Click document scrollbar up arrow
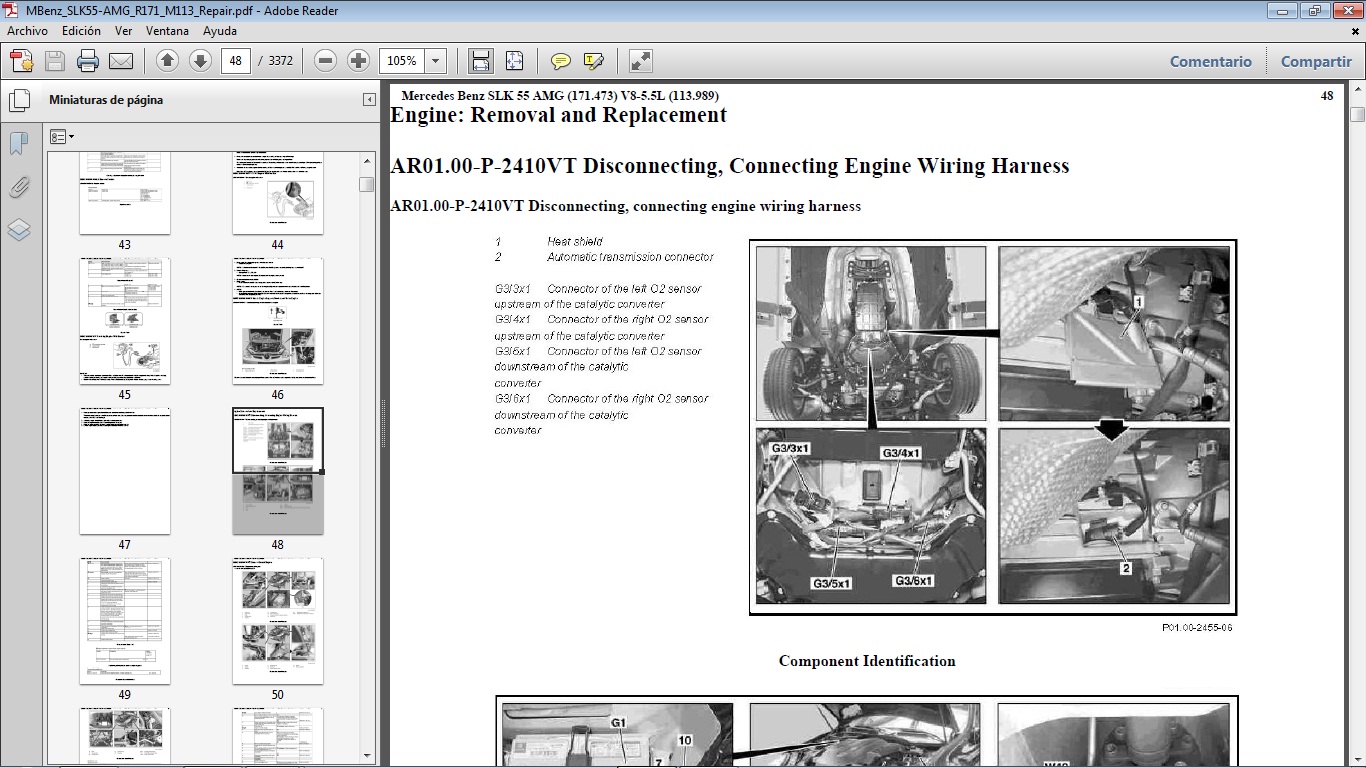 1357,90
